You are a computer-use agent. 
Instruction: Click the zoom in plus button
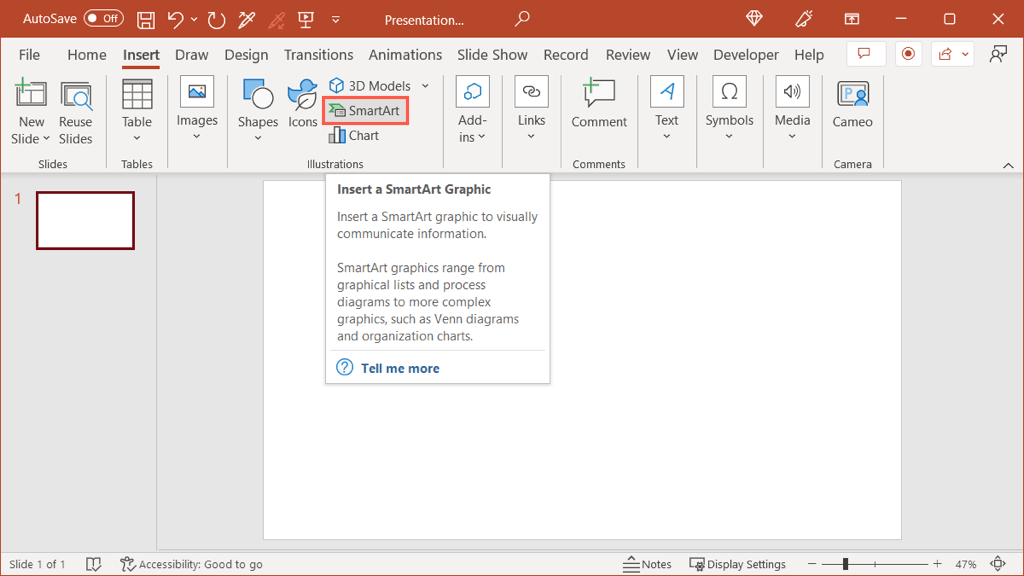(937, 564)
